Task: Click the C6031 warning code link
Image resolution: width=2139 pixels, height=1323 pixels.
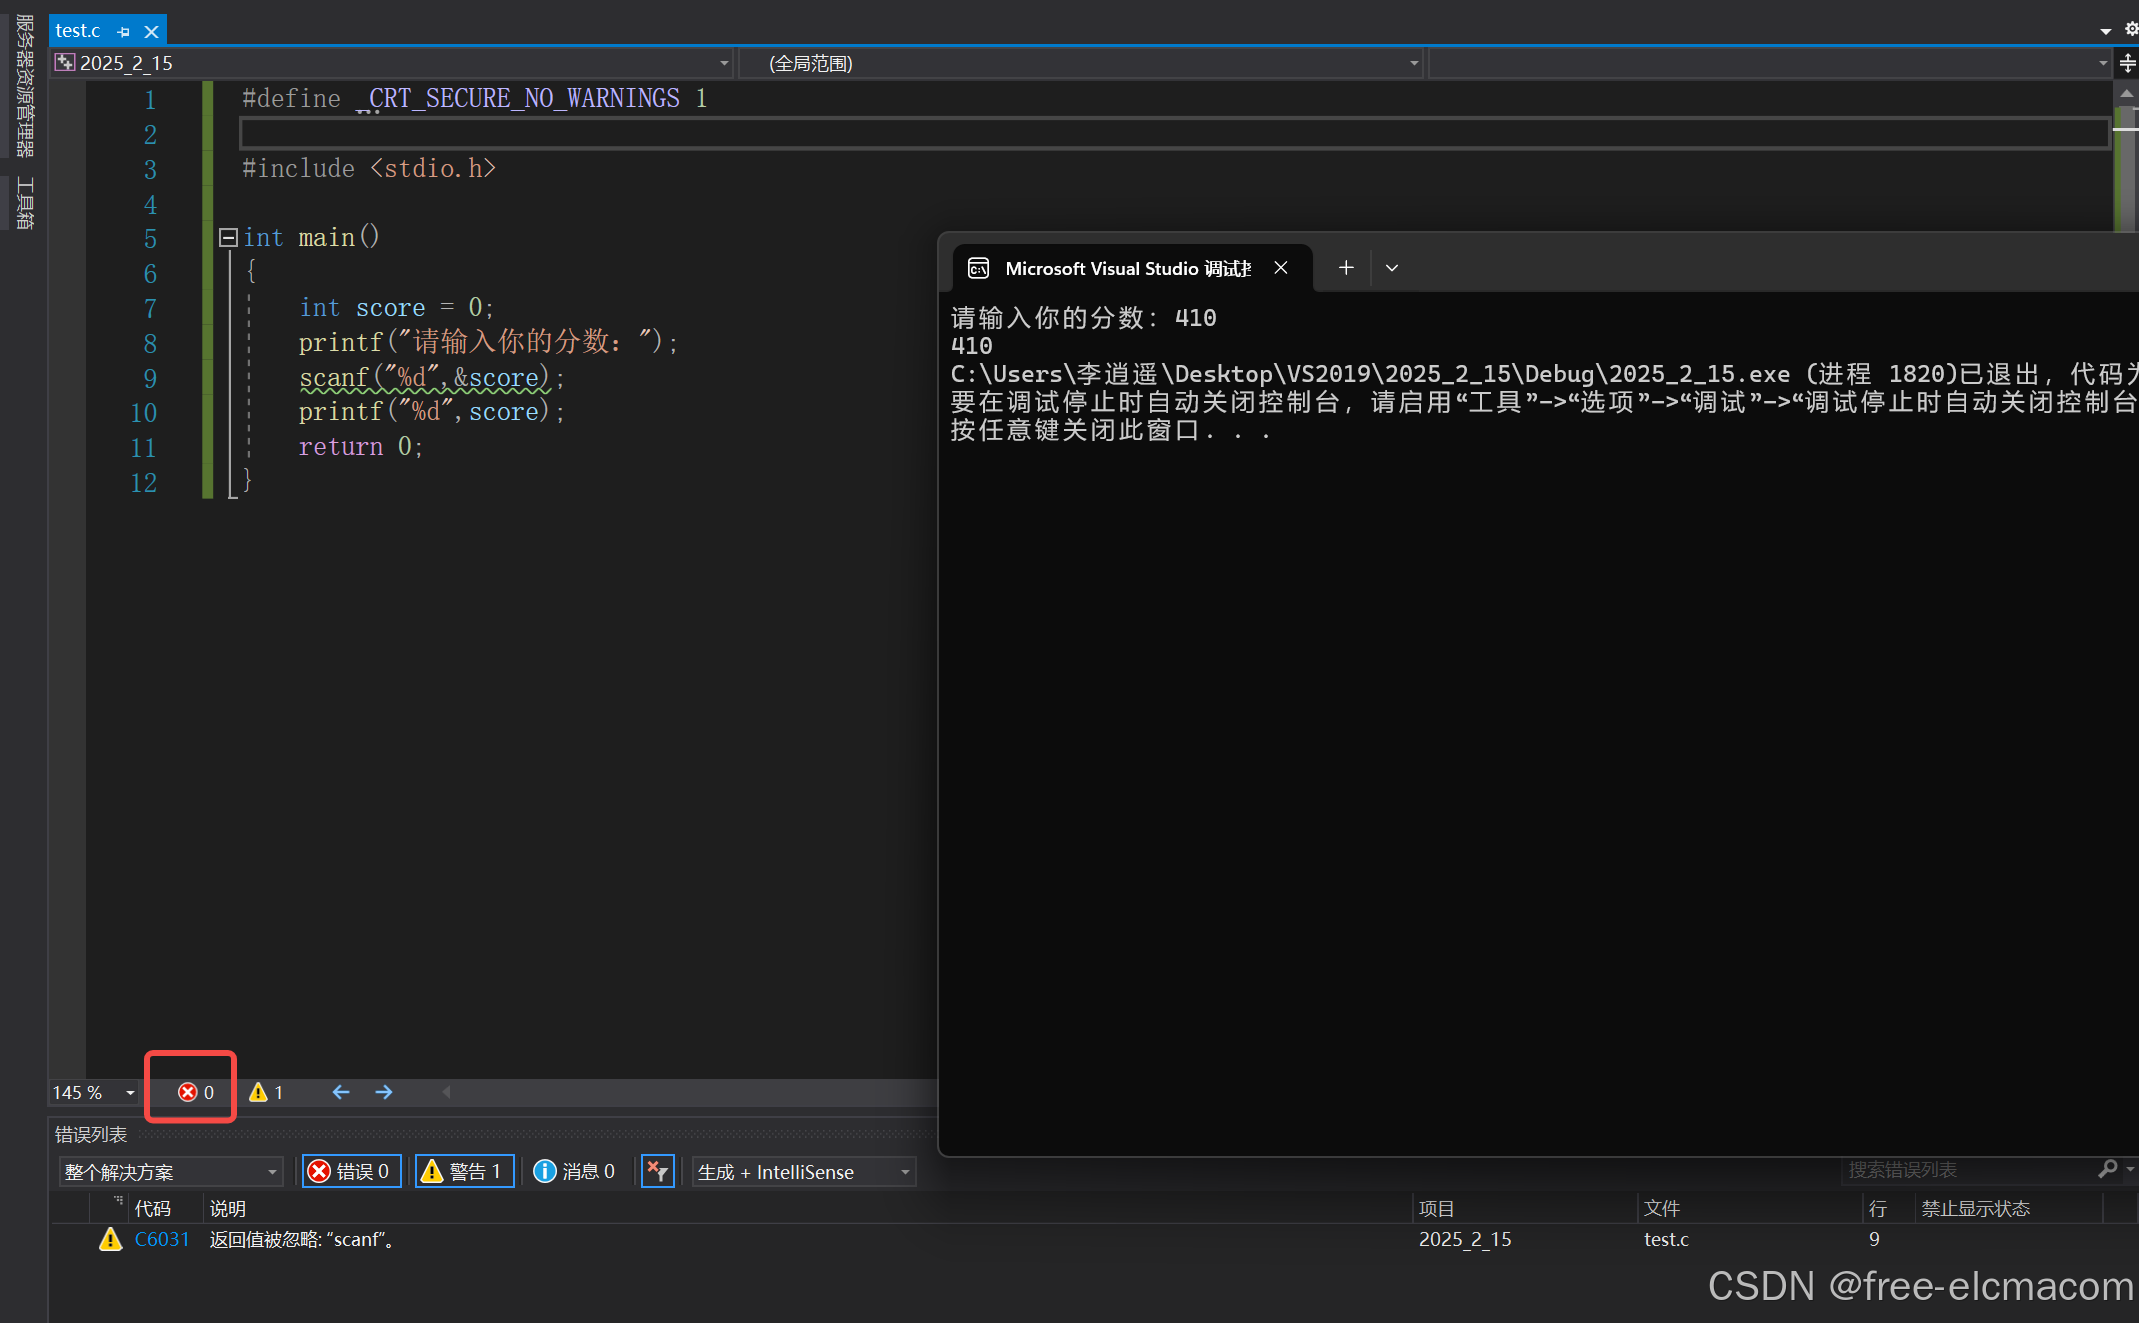Action: pos(162,1239)
